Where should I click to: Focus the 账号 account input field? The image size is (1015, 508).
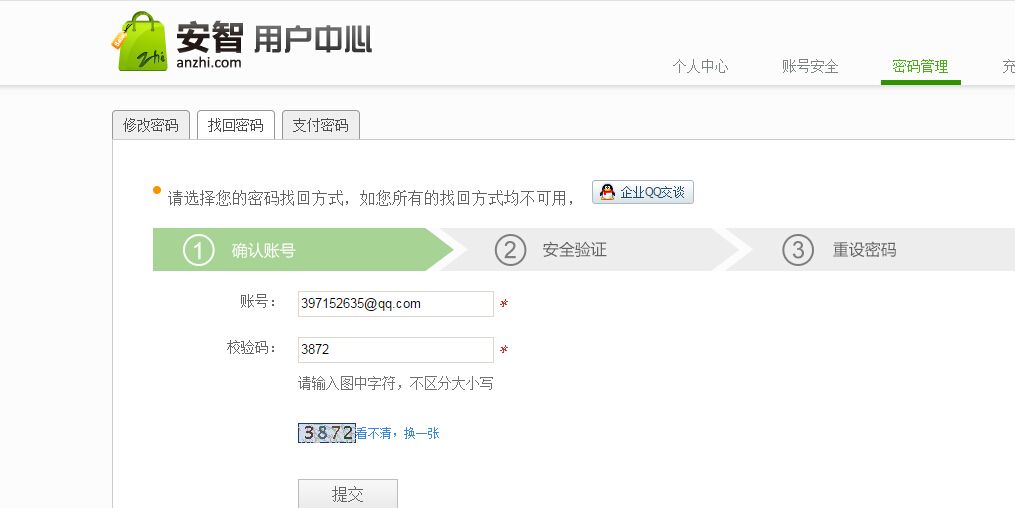tap(396, 304)
